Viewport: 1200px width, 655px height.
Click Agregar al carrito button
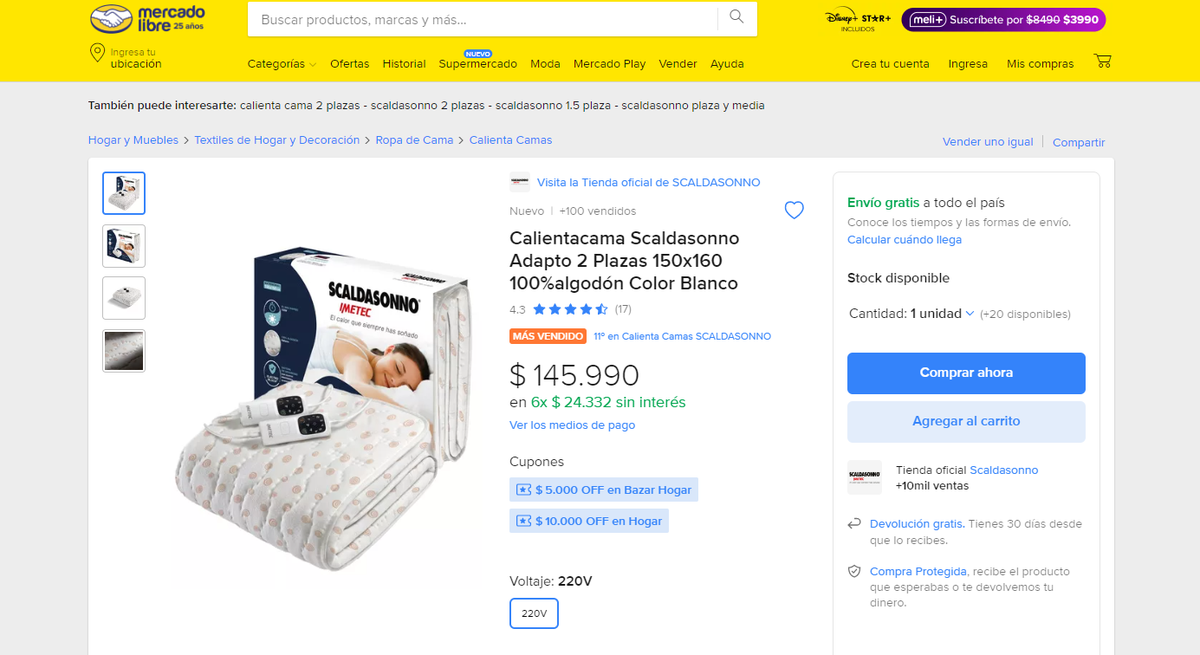point(966,422)
